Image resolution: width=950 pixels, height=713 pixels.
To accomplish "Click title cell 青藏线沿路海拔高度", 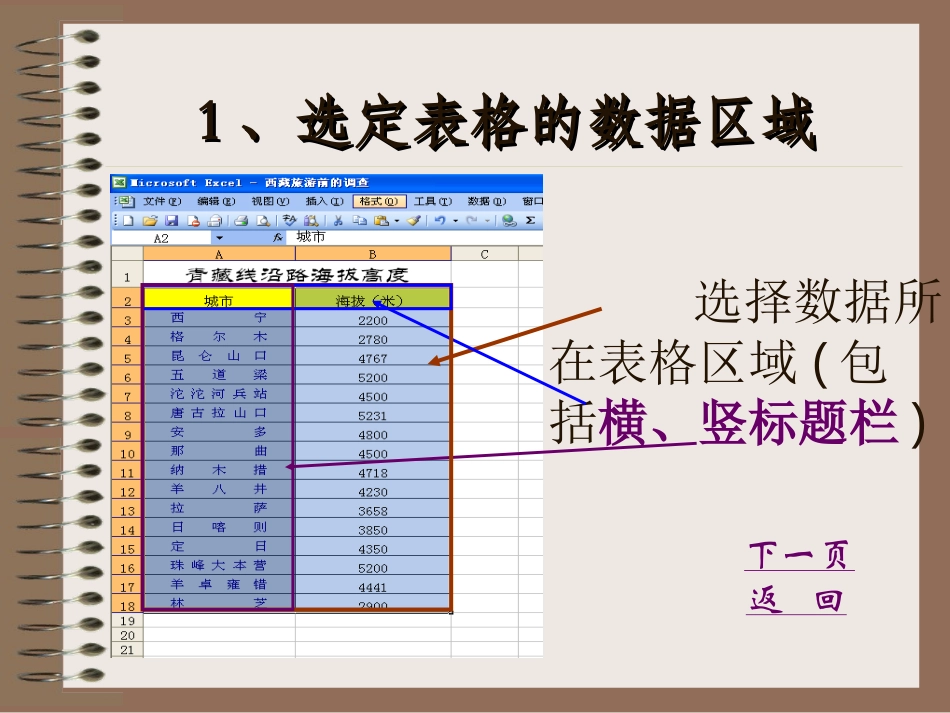I will tap(297, 275).
